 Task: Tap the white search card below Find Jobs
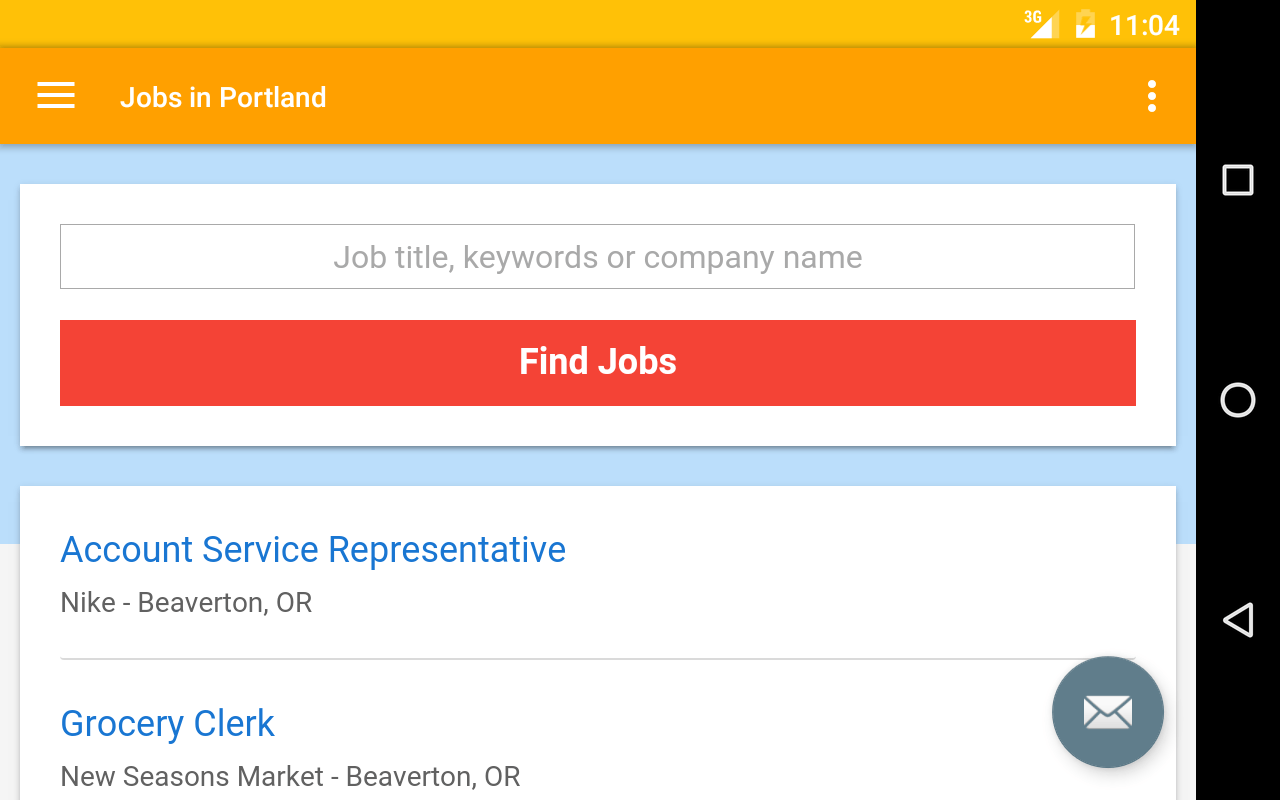click(598, 426)
